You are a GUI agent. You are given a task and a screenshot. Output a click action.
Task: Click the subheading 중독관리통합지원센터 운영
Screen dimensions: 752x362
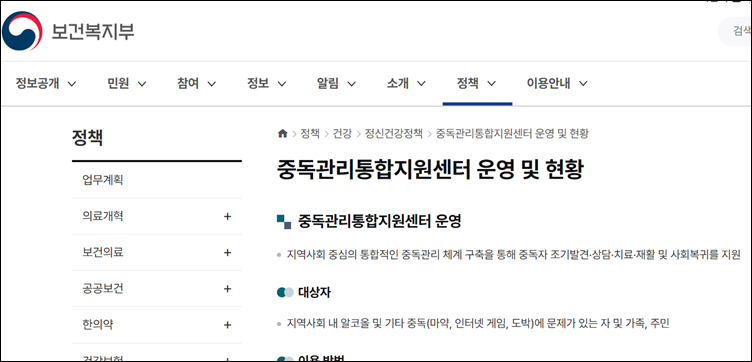379,221
